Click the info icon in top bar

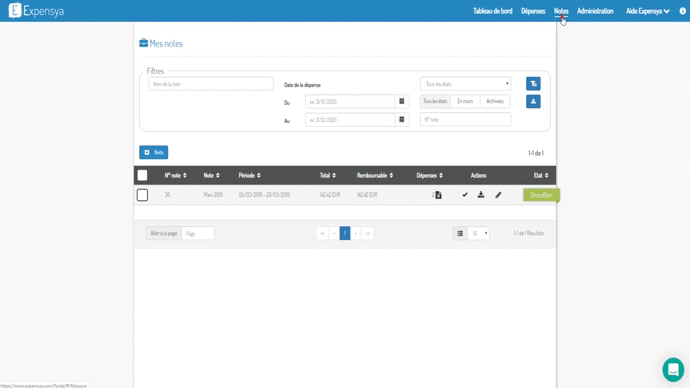[683, 11]
